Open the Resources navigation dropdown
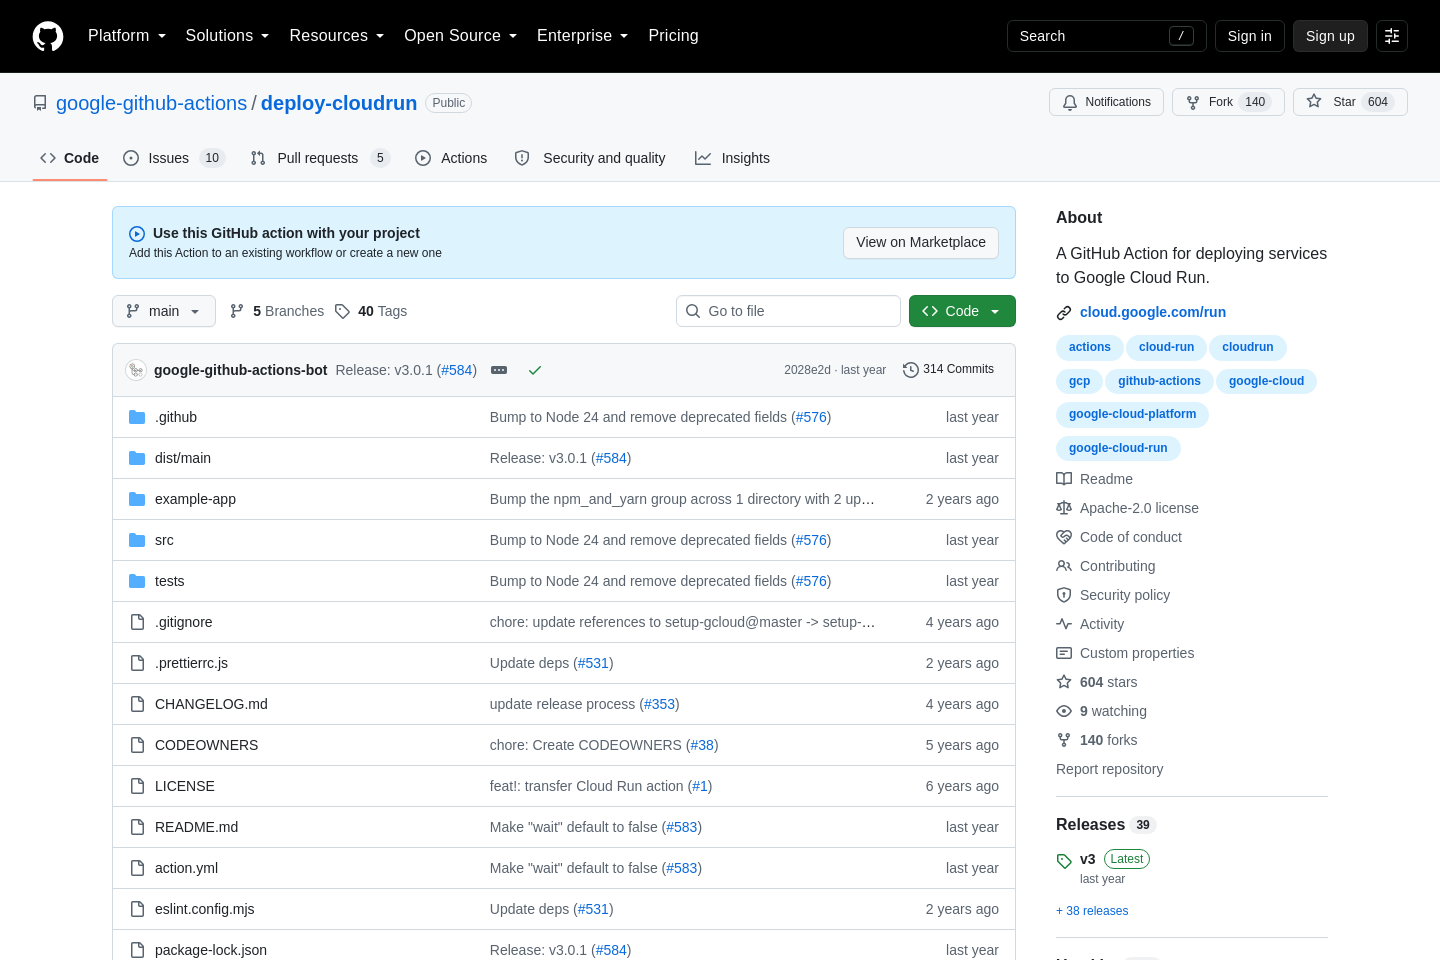Image resolution: width=1440 pixels, height=960 pixels. coord(337,36)
